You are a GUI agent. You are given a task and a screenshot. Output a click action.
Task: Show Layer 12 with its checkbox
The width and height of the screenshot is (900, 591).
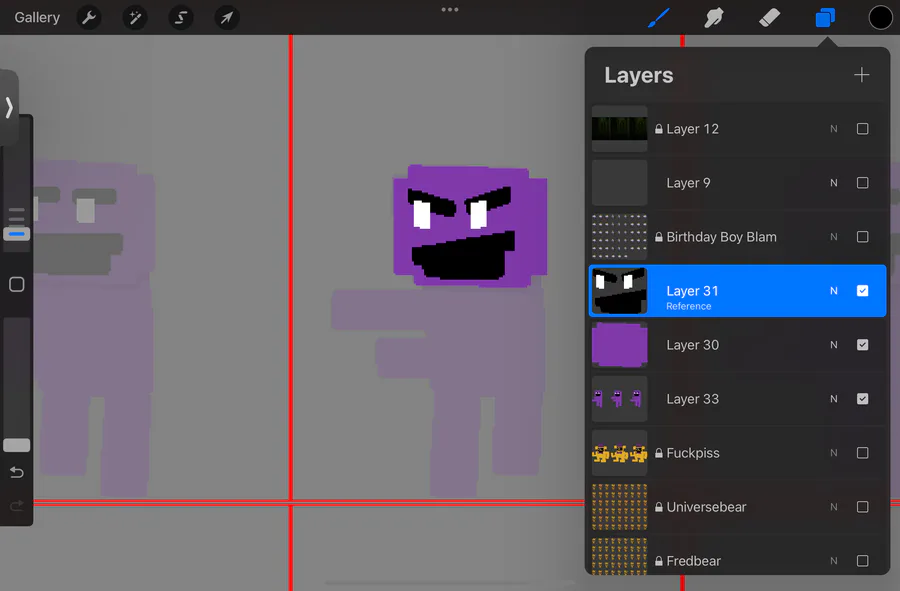[x=862, y=129]
